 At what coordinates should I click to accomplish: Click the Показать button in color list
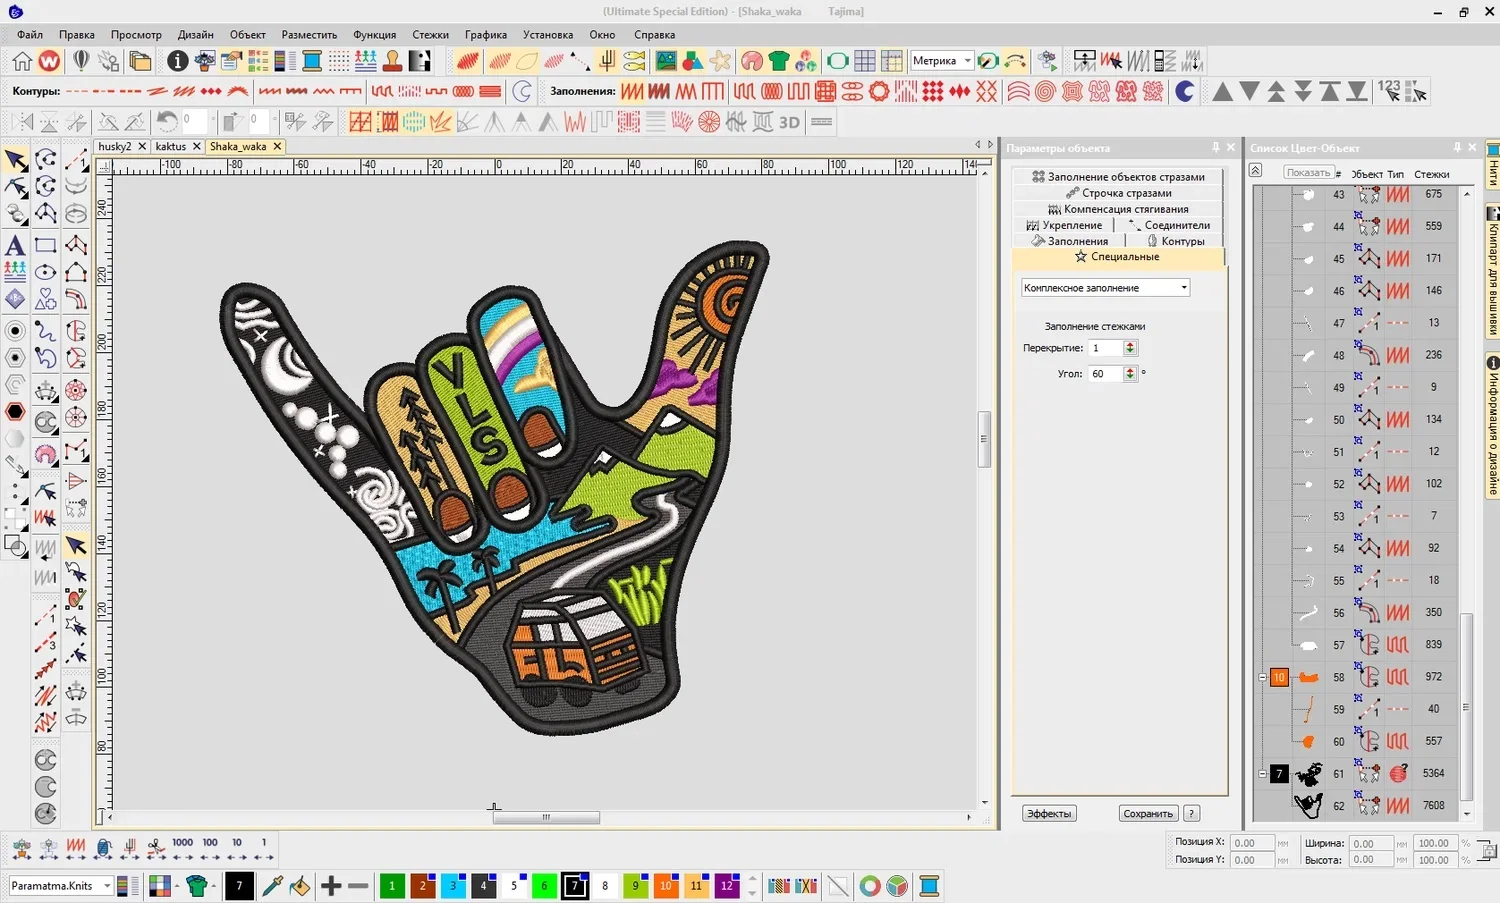point(1308,173)
